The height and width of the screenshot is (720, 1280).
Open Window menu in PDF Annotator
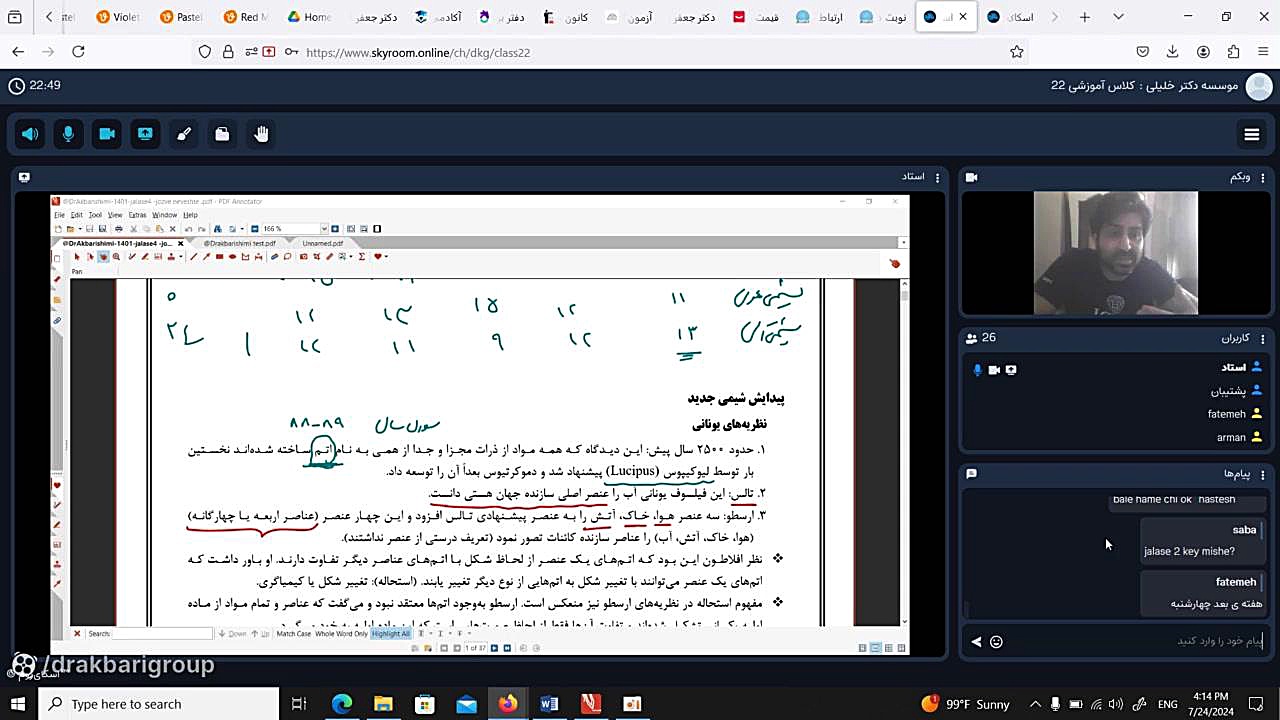[165, 215]
